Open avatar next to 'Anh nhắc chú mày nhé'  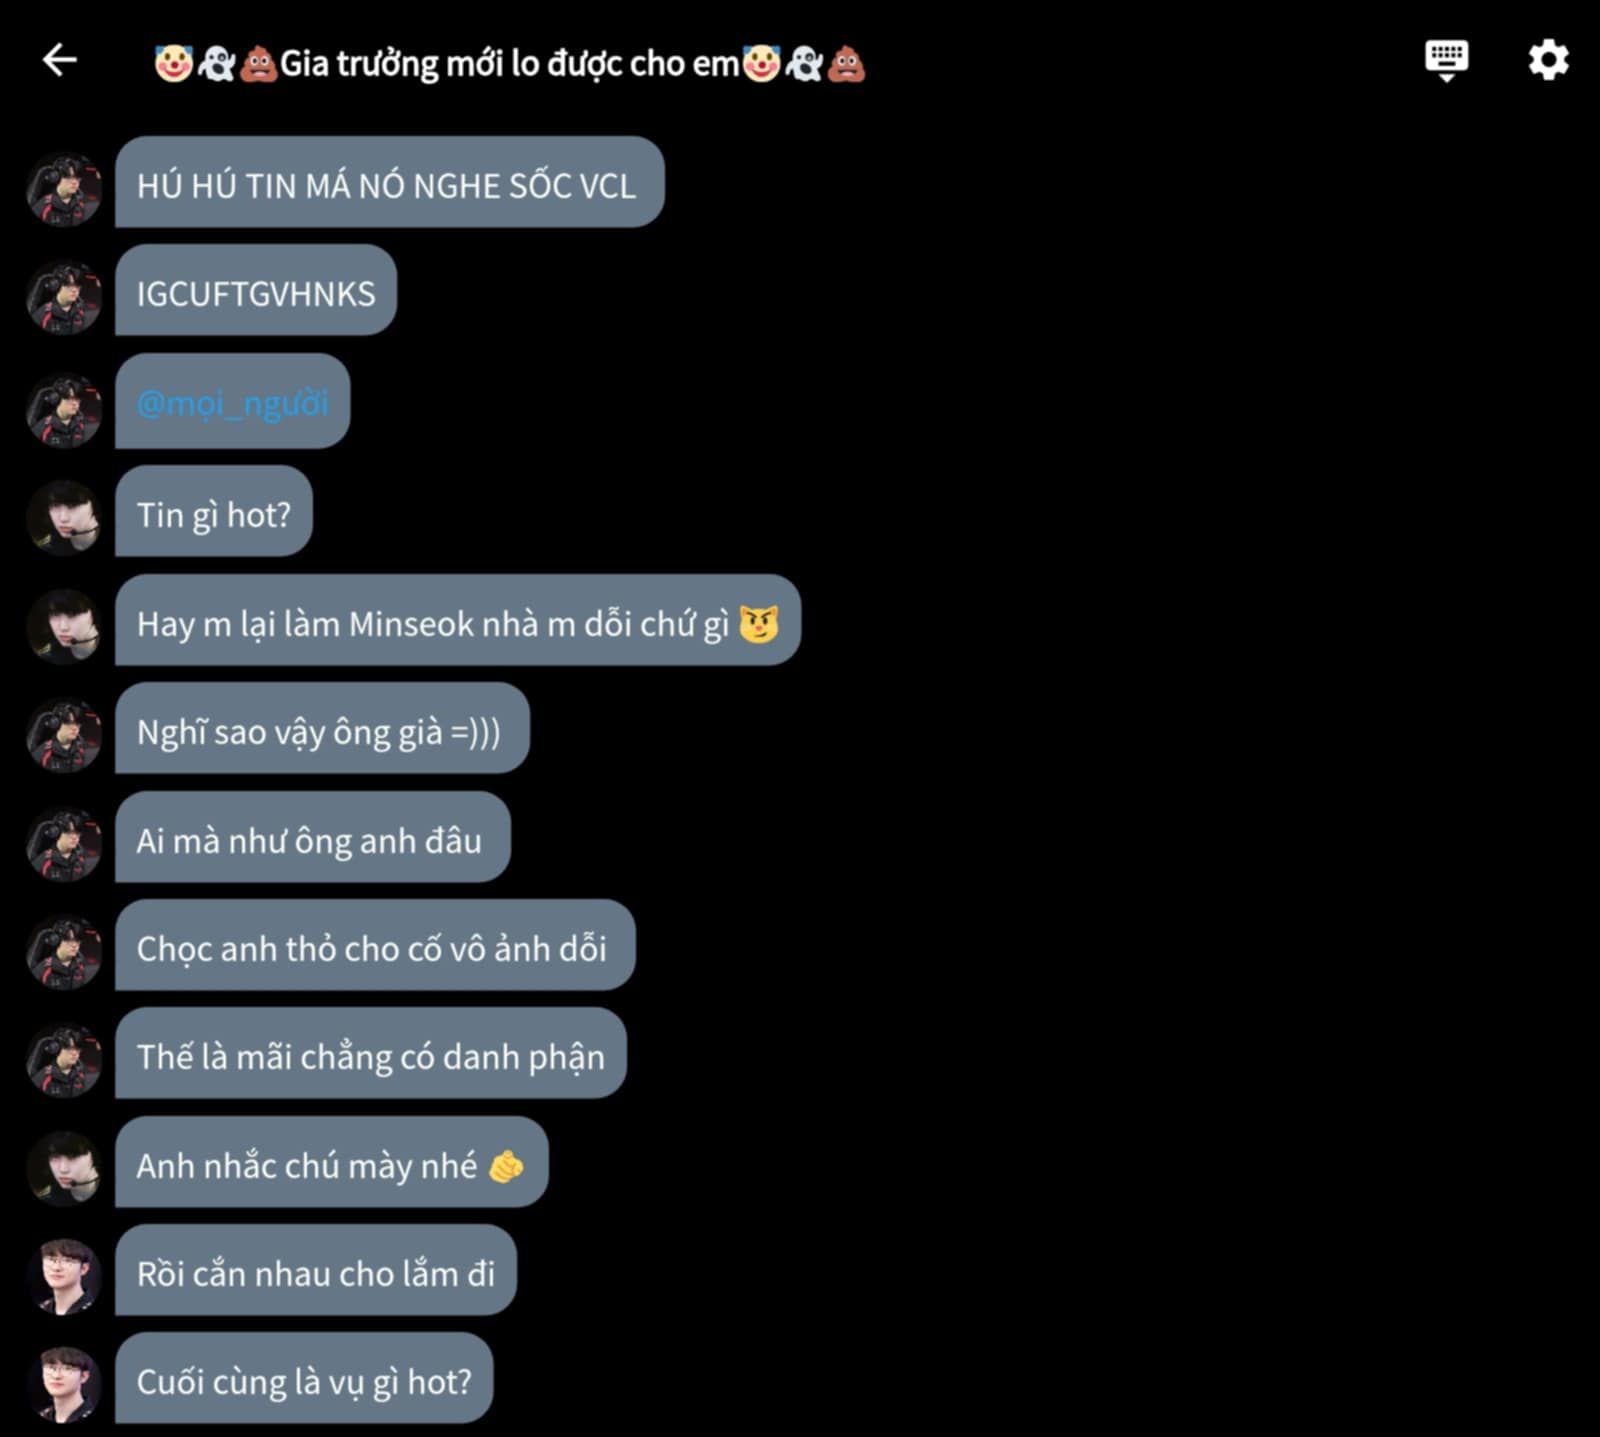click(64, 1167)
